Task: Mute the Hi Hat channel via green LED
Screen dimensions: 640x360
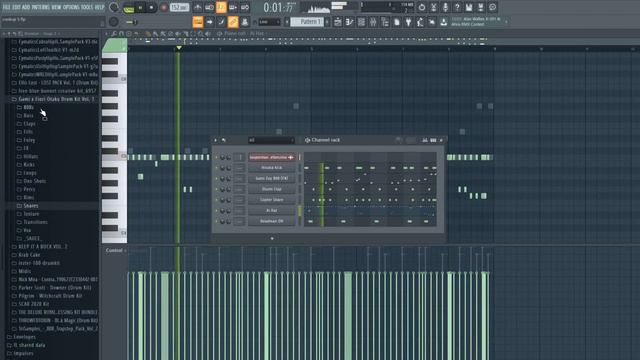Action: [x=216, y=210]
